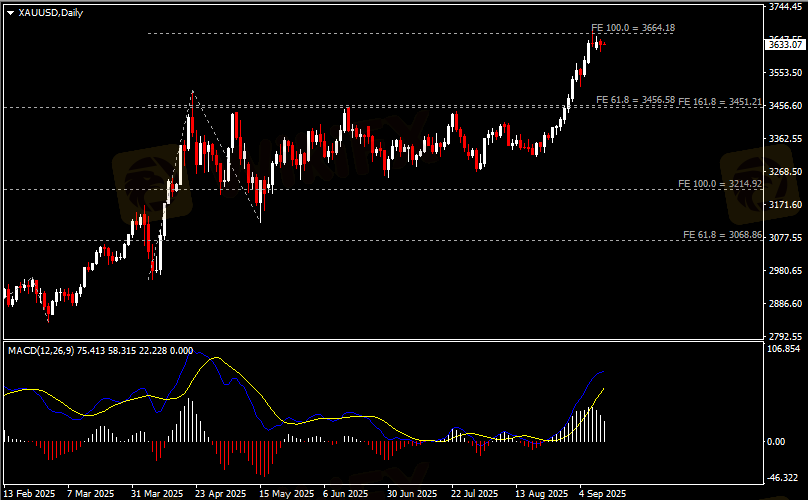808x500 pixels.
Task: Click price axis value 2886.60
Action: 785,304
